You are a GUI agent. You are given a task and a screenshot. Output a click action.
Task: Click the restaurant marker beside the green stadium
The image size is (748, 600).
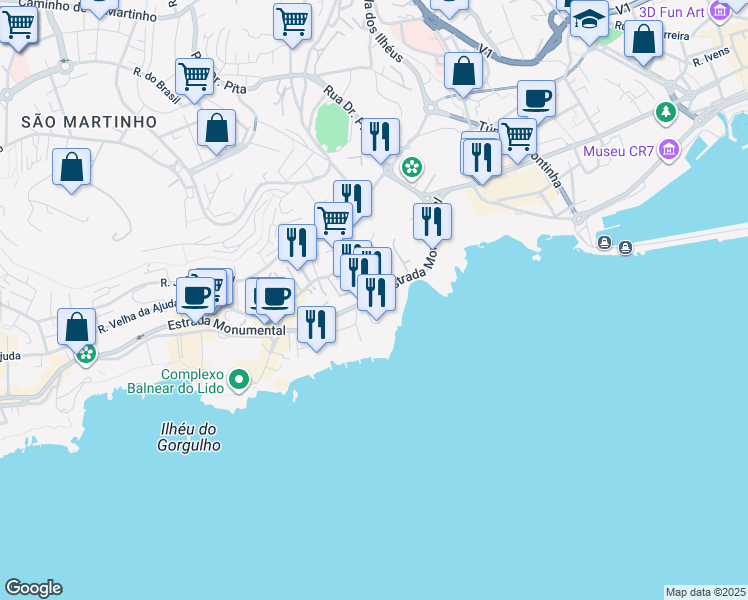click(380, 137)
